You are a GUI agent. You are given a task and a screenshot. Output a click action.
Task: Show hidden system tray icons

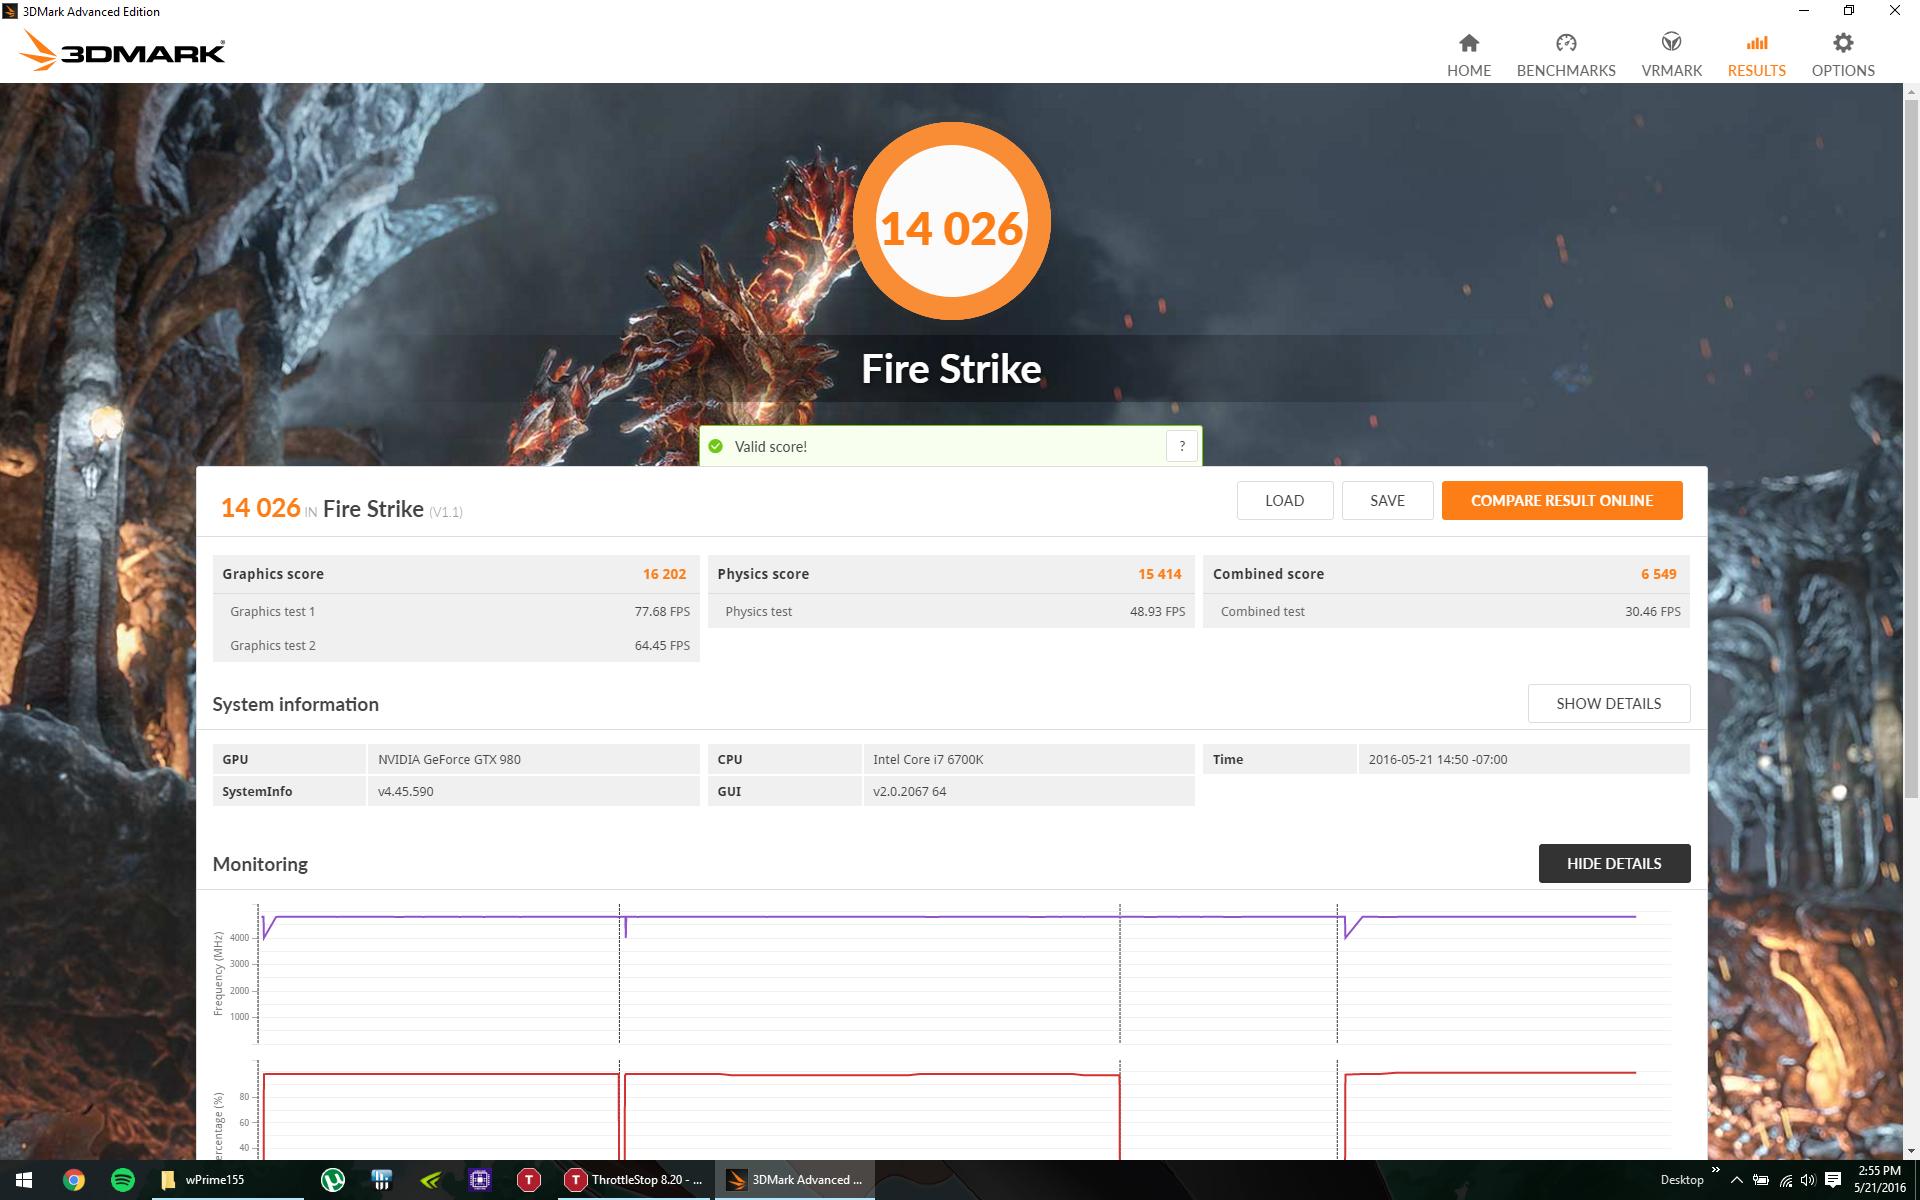(x=1736, y=1180)
